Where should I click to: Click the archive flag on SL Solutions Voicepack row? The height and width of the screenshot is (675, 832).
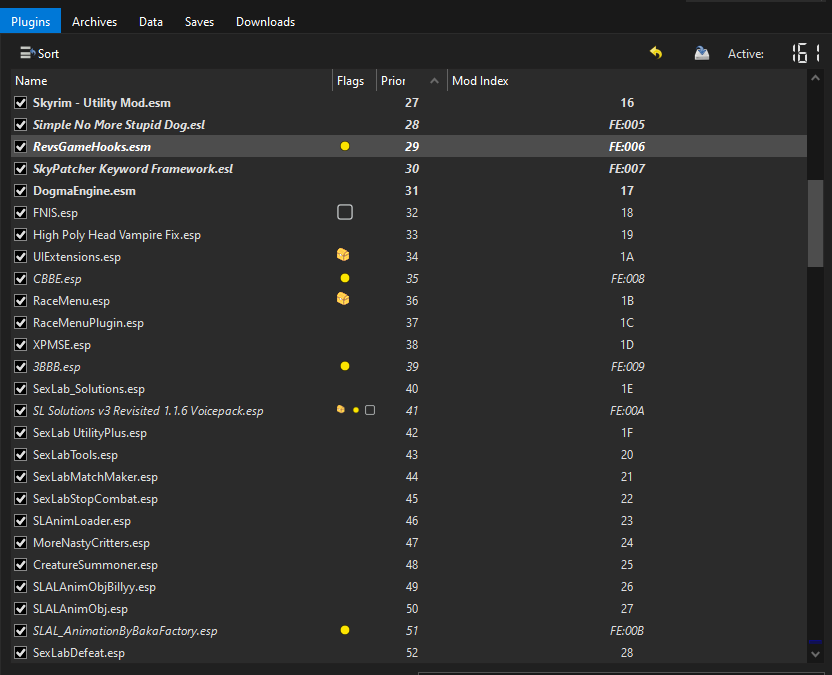pos(341,410)
